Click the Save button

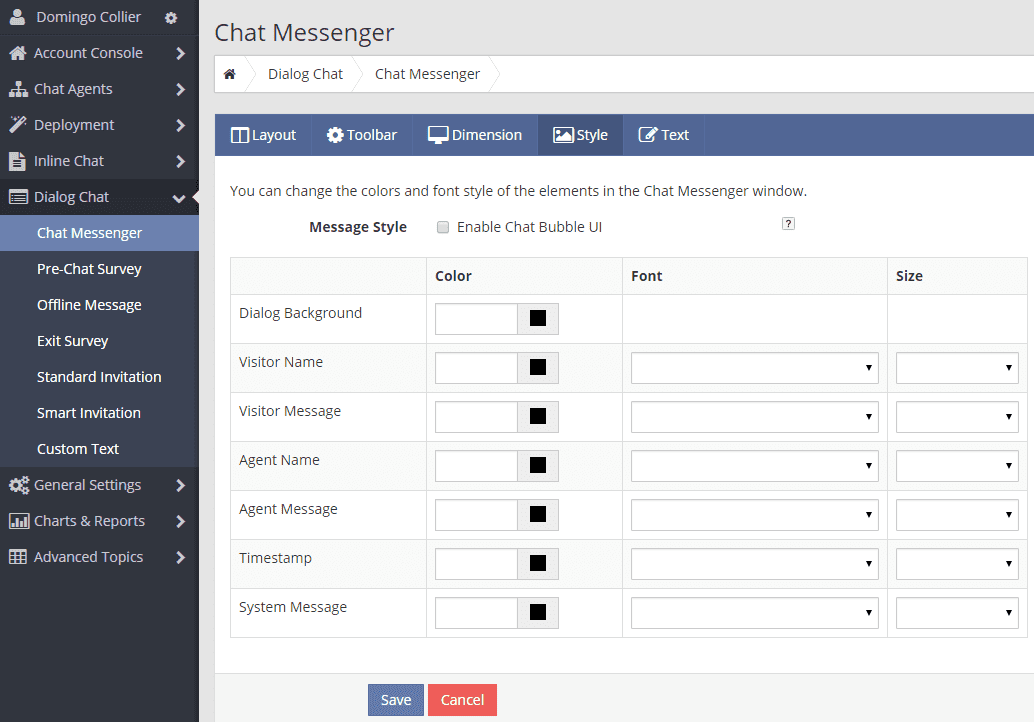pos(395,699)
